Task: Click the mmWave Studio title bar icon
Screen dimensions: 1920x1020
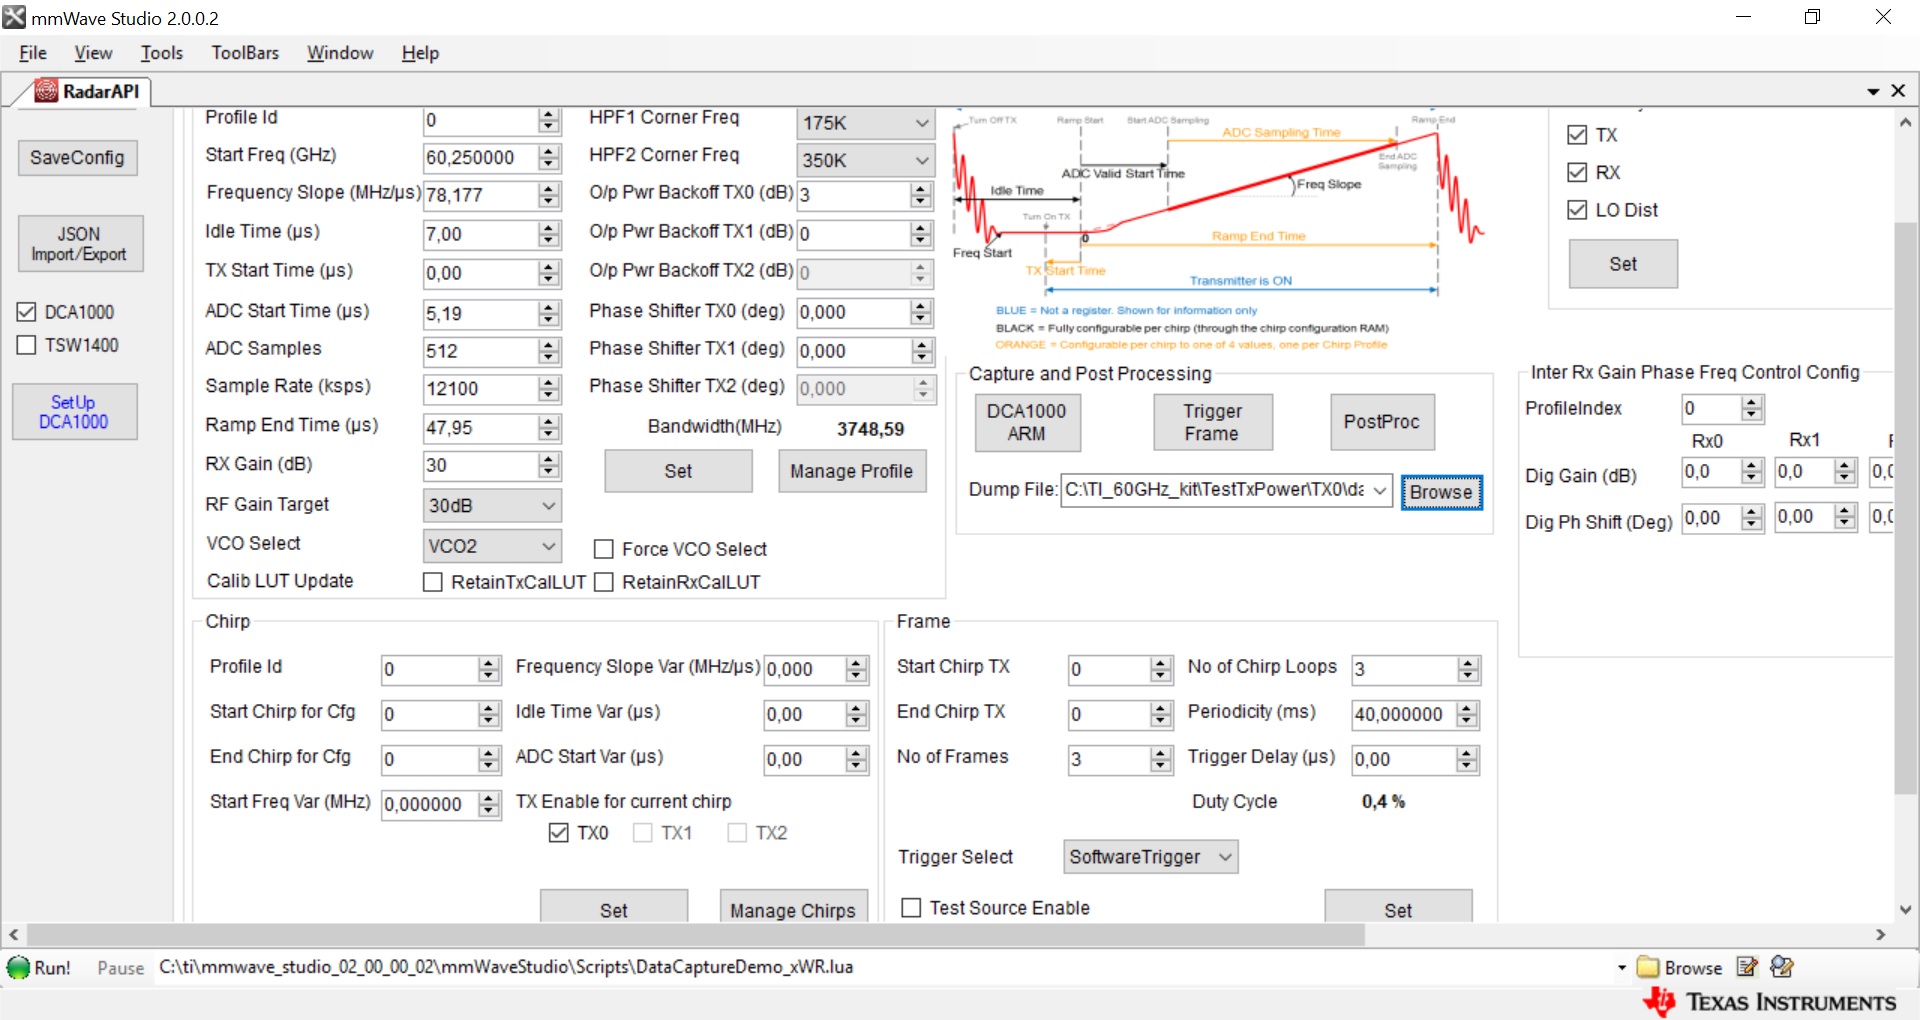Action: pos(14,17)
